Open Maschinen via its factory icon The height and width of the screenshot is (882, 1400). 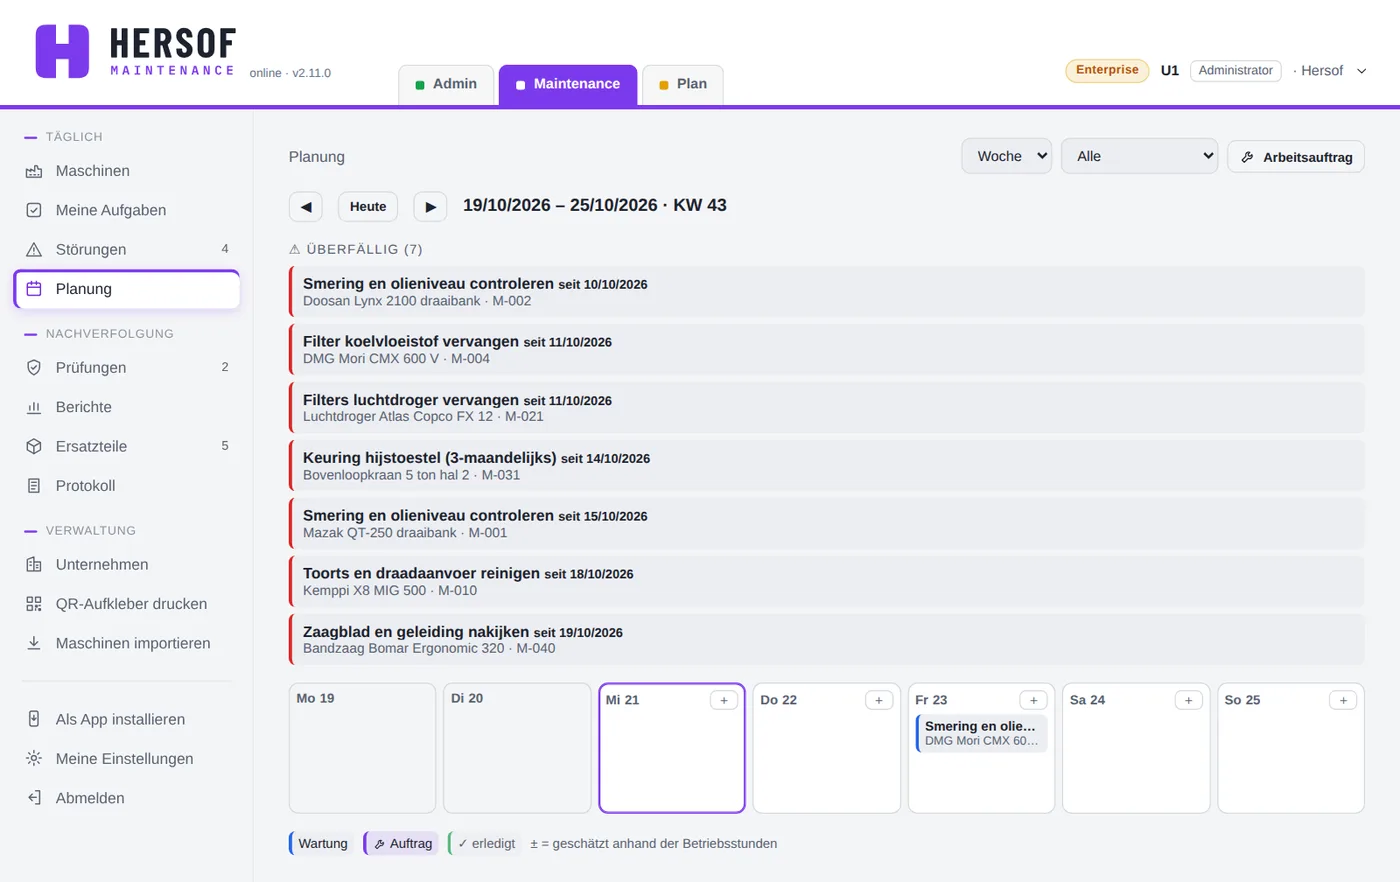pyautogui.click(x=34, y=171)
